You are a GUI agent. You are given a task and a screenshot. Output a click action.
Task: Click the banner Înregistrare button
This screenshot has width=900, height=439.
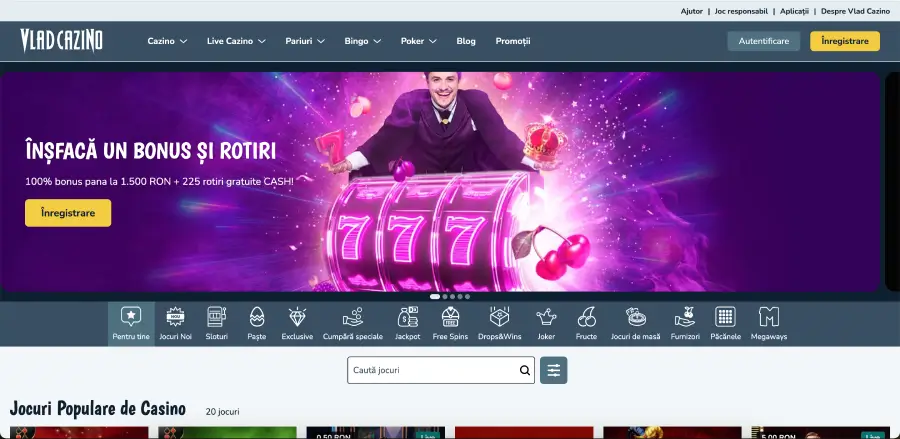(68, 213)
